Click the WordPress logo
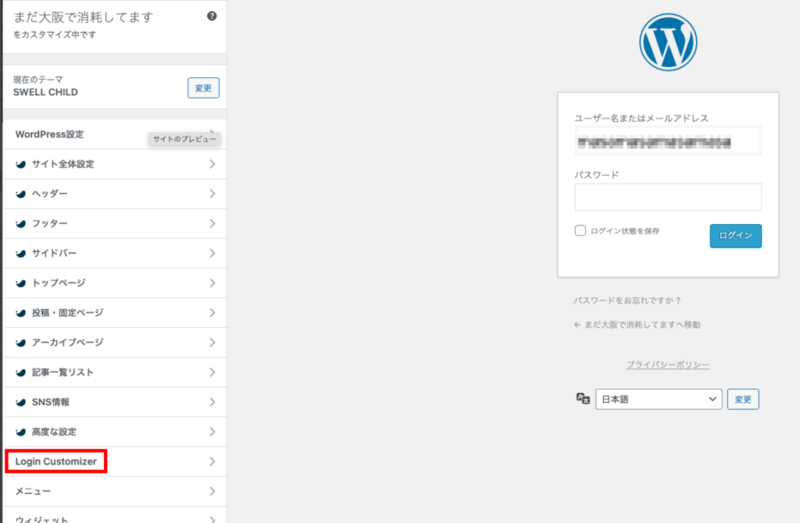This screenshot has width=800, height=523. point(668,42)
